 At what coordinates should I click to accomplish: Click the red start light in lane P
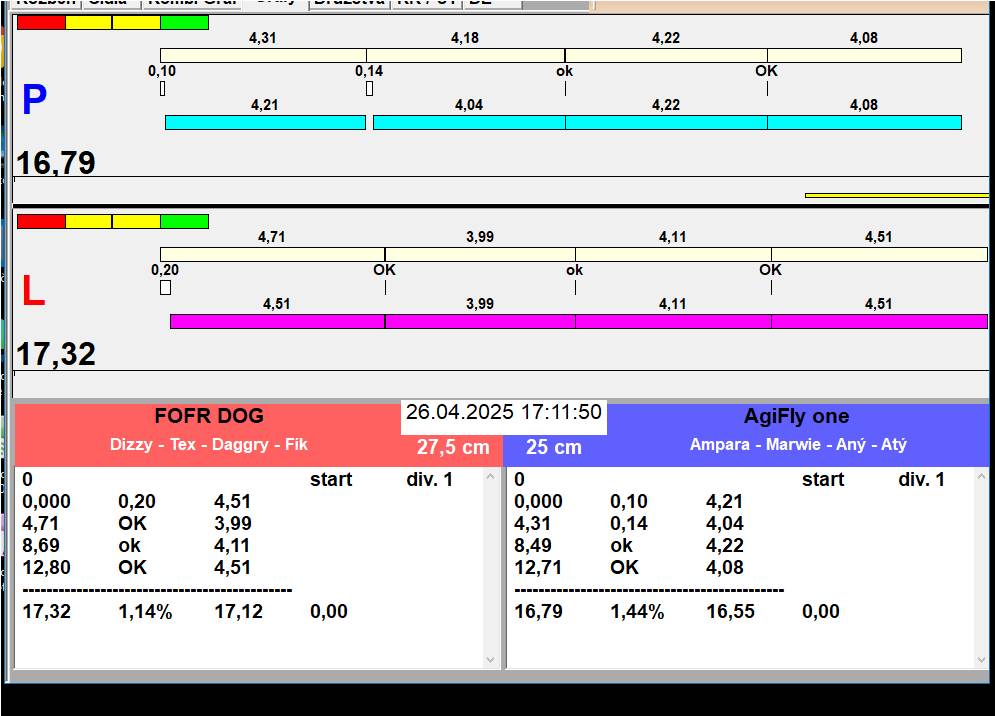tap(41, 22)
